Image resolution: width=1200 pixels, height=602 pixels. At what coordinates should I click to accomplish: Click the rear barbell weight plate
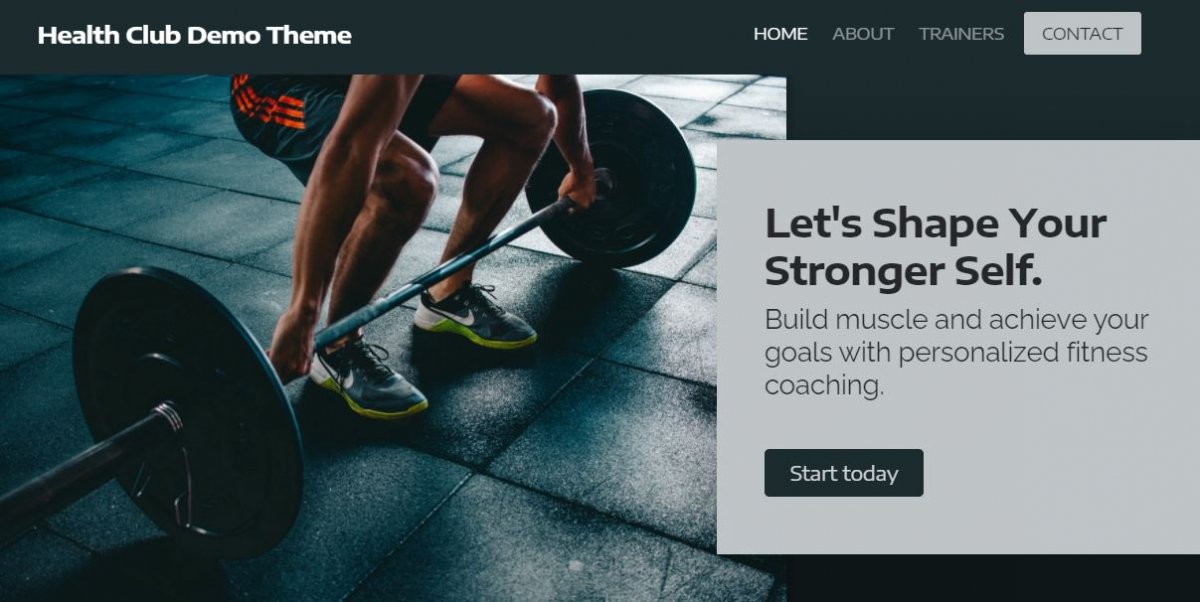tap(611, 178)
